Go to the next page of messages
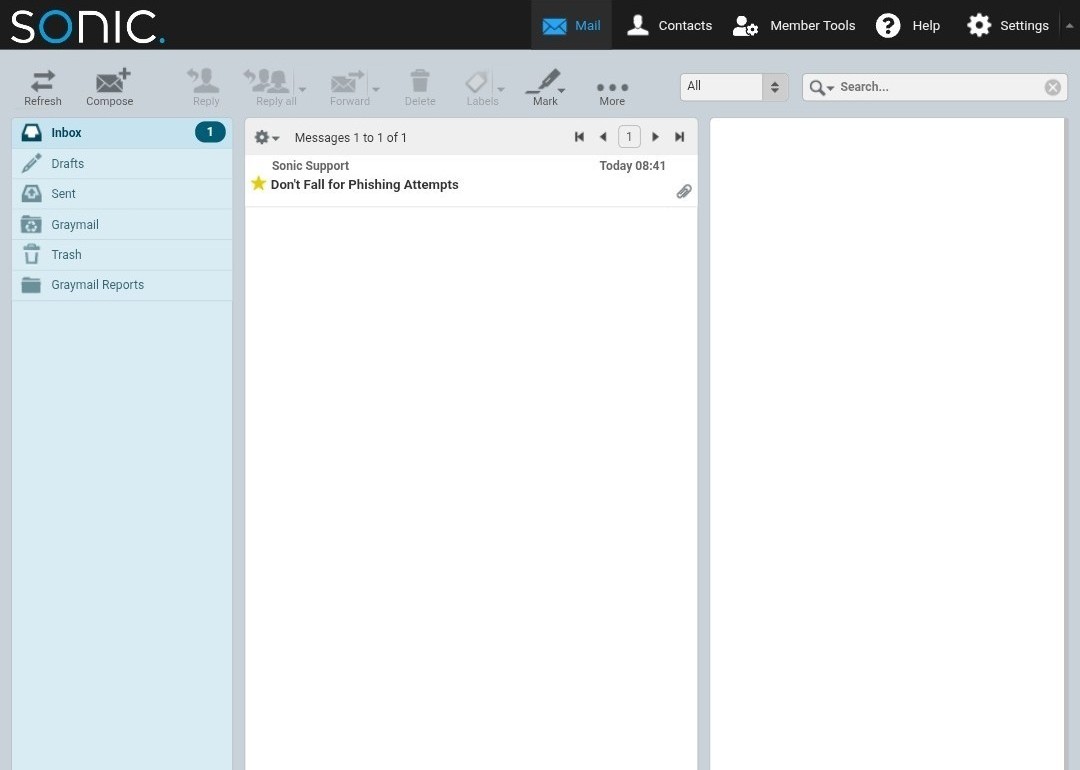The image size is (1080, 770). 655,137
